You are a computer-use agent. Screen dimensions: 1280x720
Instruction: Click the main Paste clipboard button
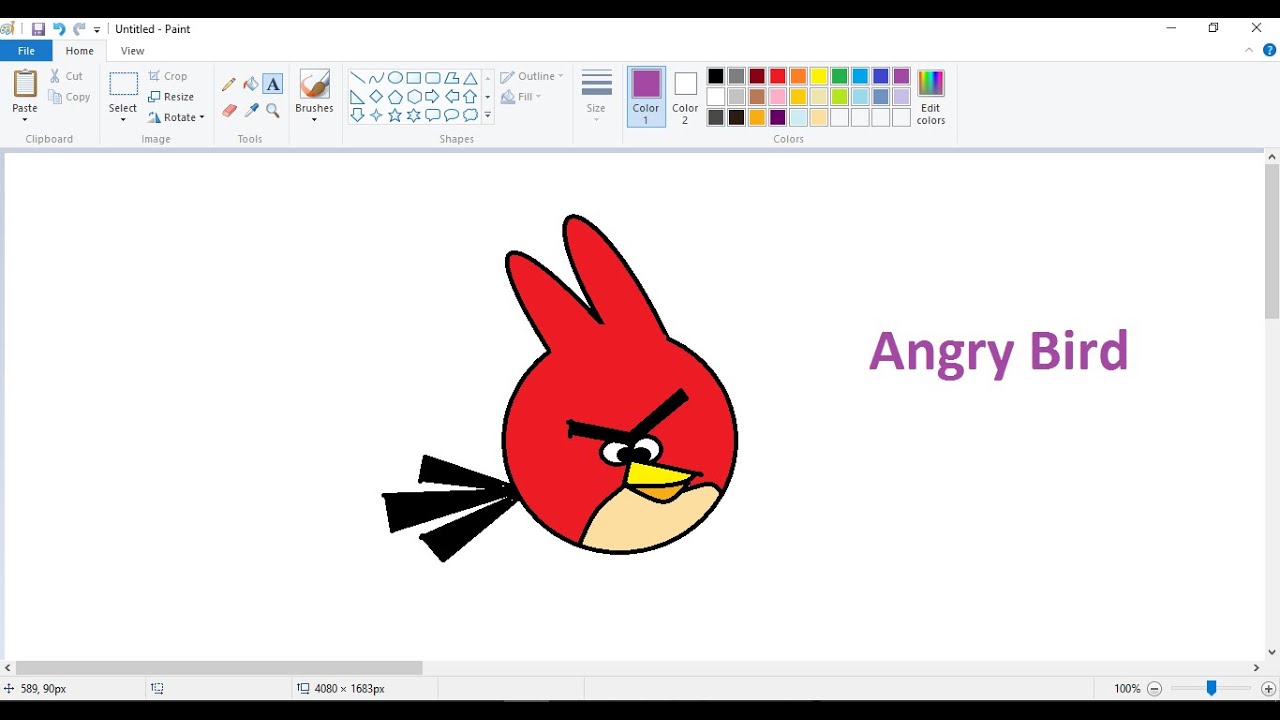click(x=25, y=84)
